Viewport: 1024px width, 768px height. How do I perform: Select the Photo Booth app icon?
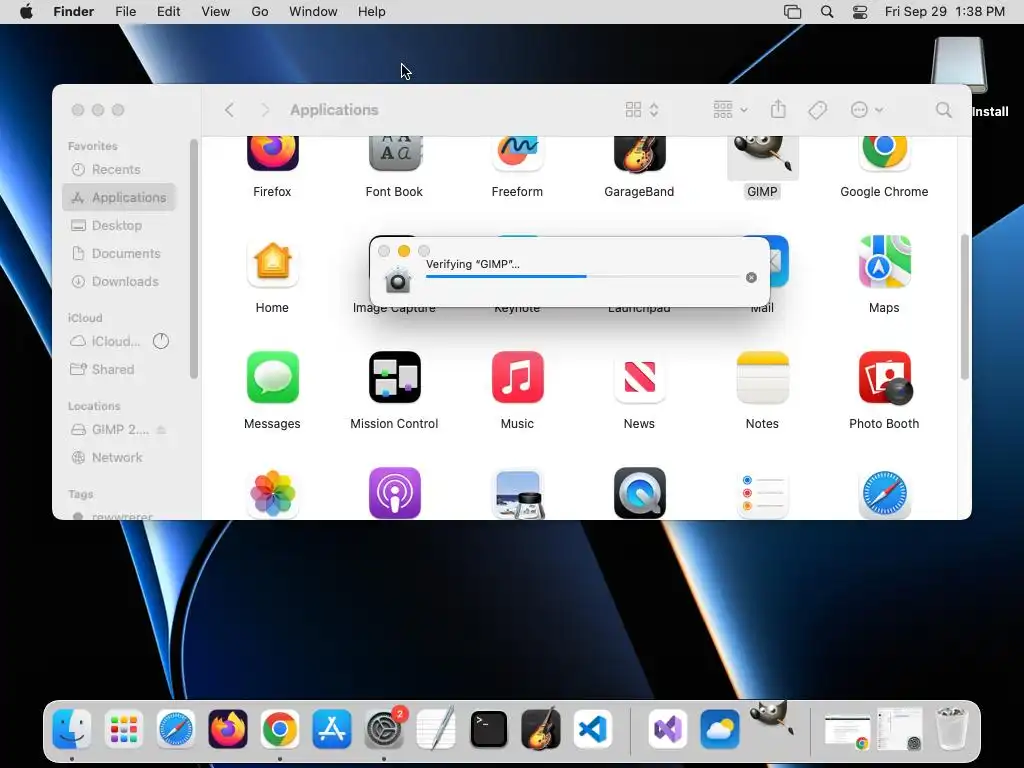tap(884, 377)
